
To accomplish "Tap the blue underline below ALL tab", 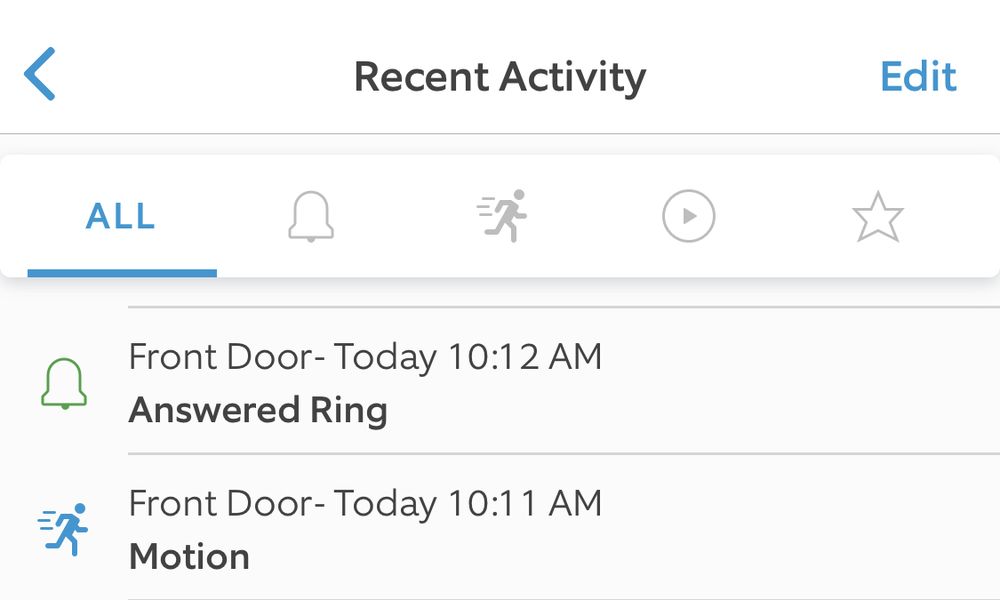I will pyautogui.click(x=122, y=273).
